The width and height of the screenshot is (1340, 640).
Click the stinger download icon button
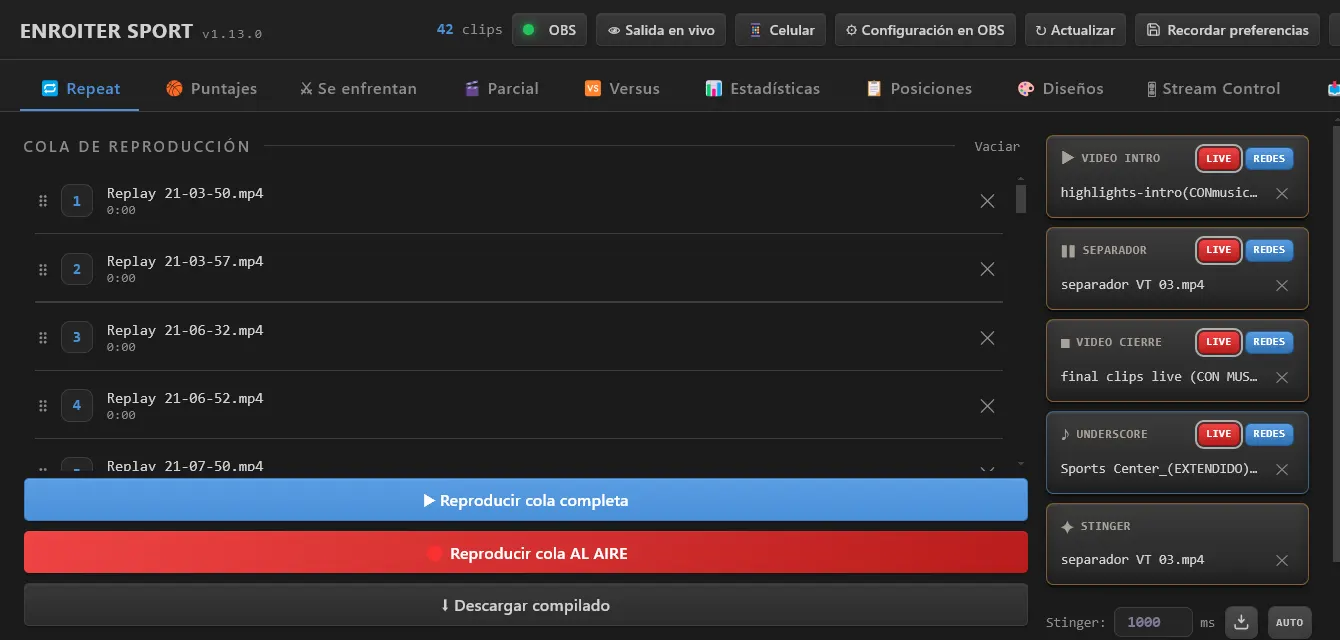tap(1241, 622)
